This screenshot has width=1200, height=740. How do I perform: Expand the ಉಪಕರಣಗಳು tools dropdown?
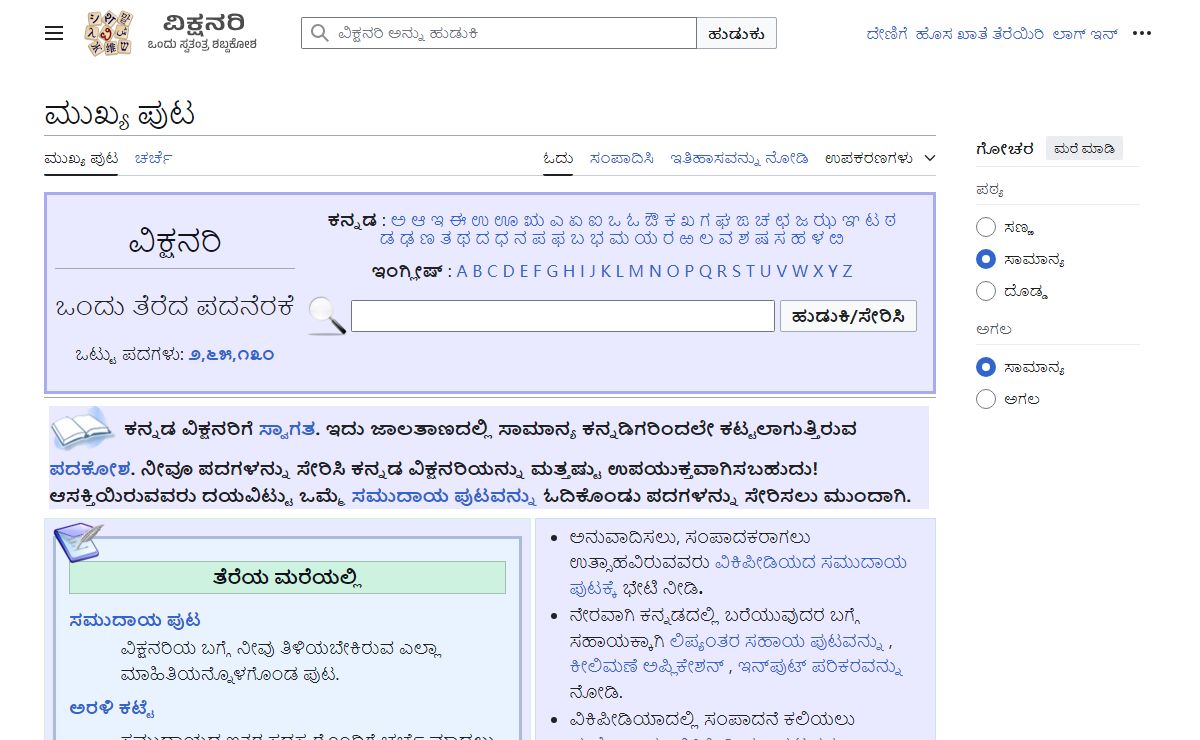point(880,158)
